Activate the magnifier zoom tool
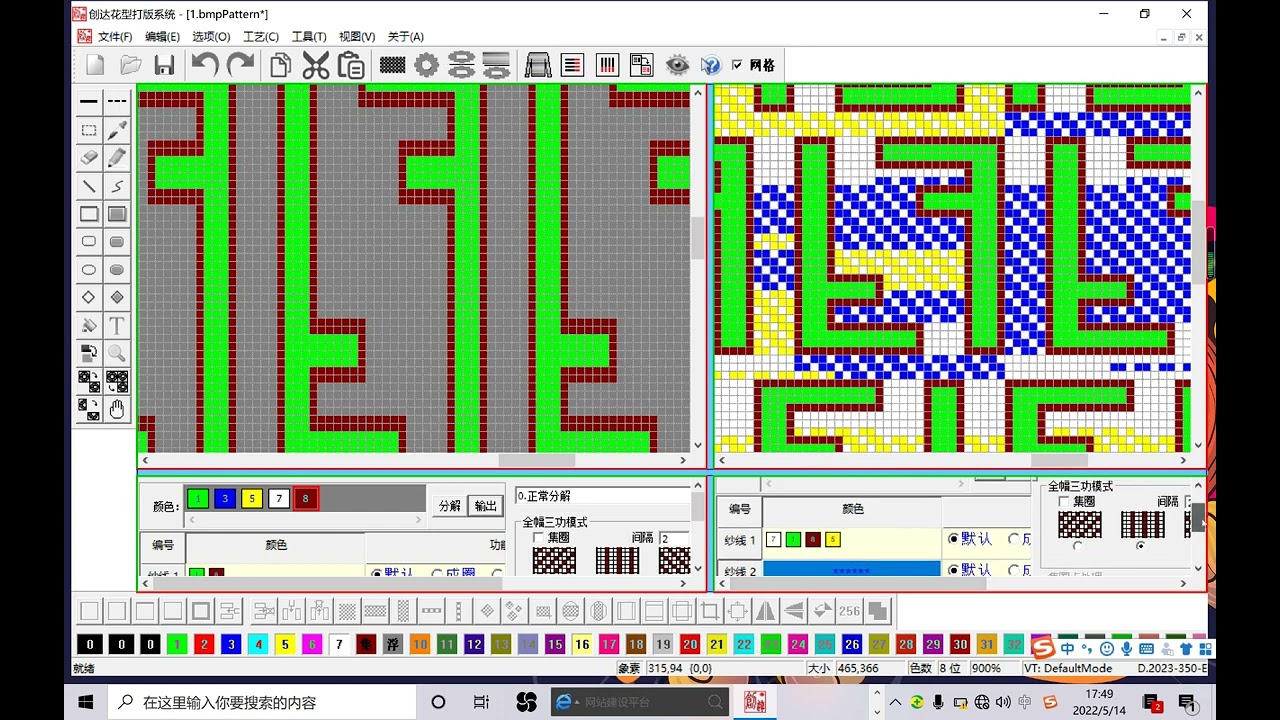The height and width of the screenshot is (720, 1280). tap(117, 353)
